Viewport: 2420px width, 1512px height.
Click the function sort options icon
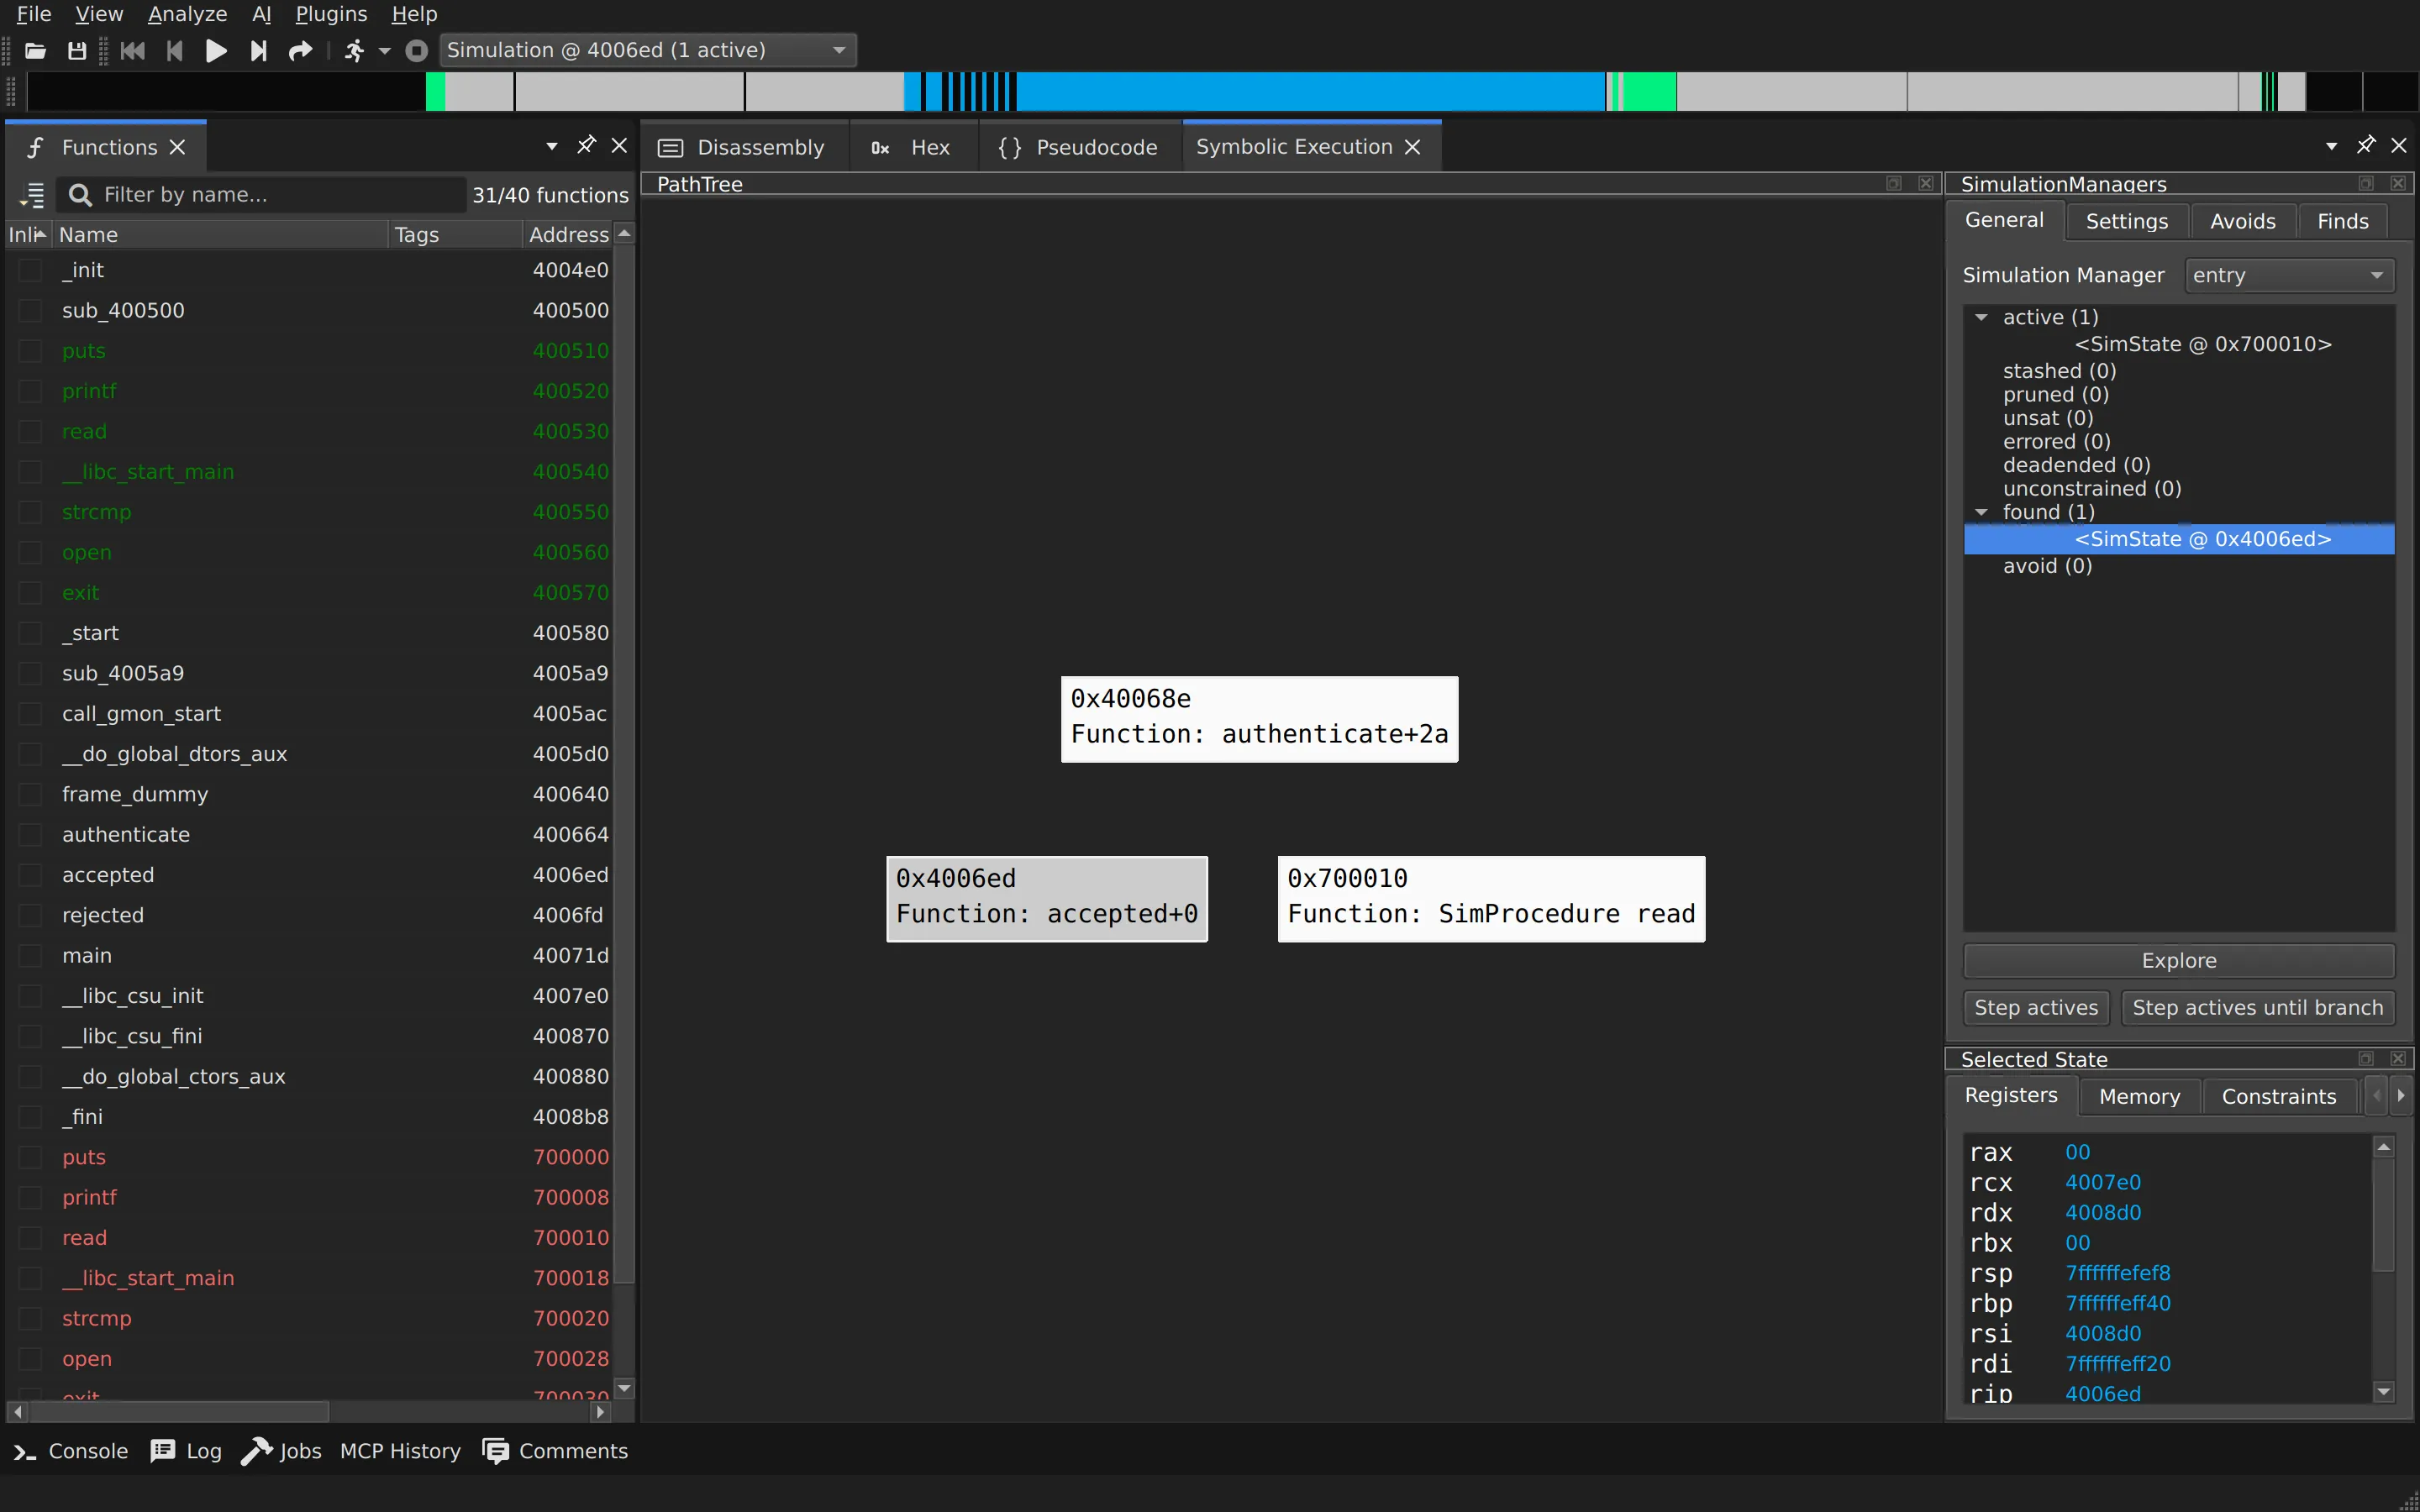32,195
